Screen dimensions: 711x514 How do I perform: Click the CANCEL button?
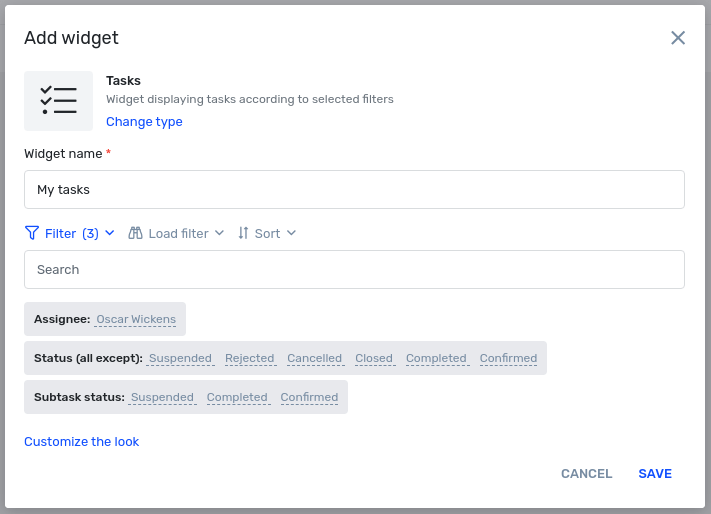[587, 474]
